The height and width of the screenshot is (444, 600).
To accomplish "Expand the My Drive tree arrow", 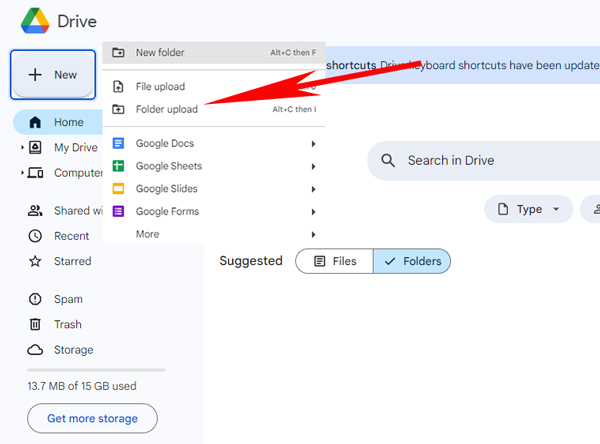I will (x=22, y=147).
